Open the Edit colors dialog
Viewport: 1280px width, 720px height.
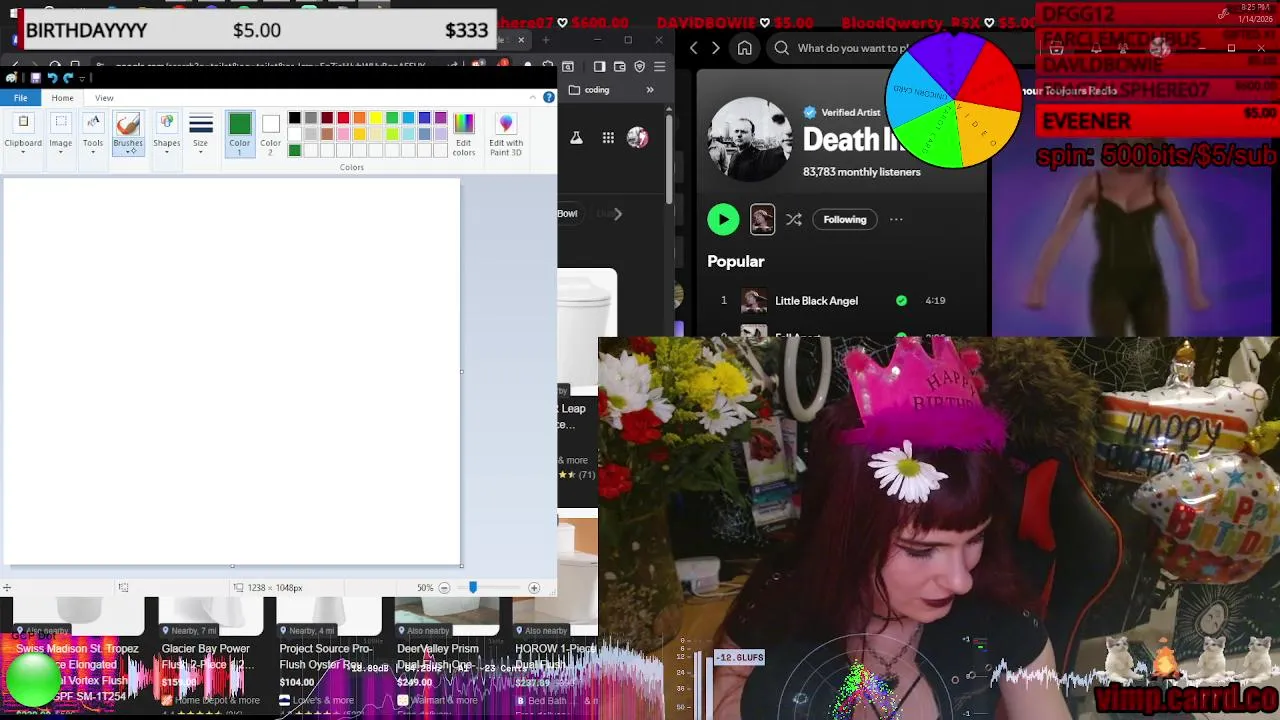coord(464,133)
